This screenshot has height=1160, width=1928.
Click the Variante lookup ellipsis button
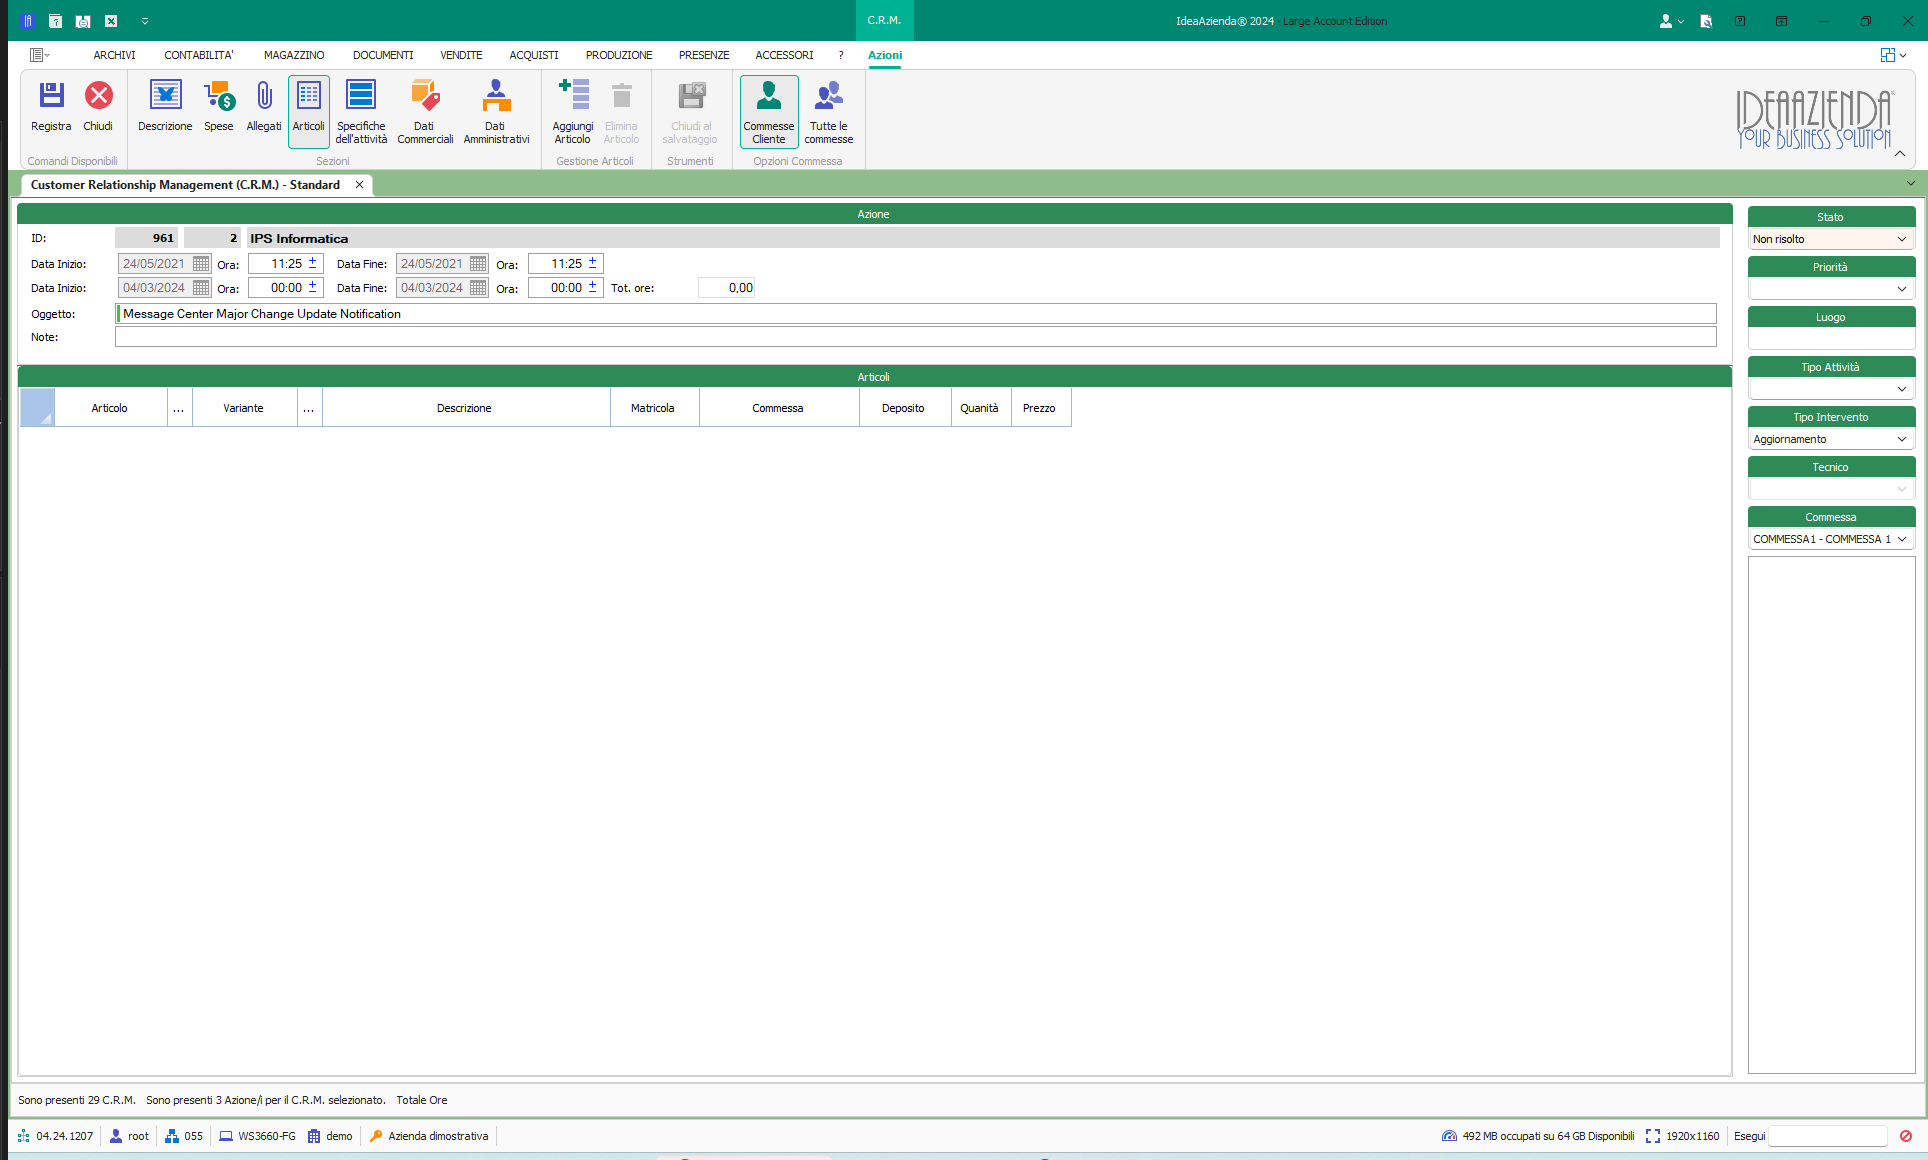coord(309,408)
